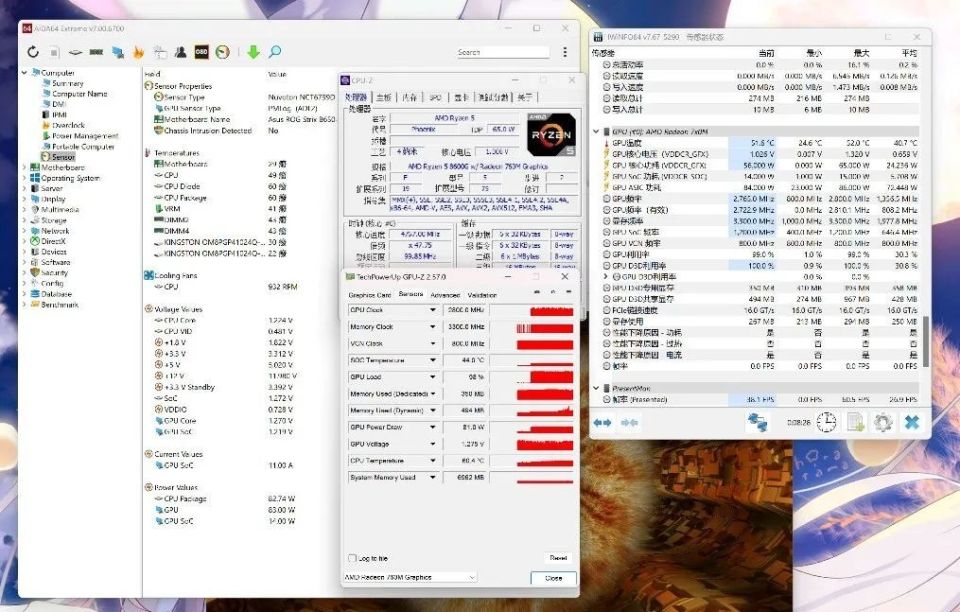Launch the AIDA64 flame stability test icon
Viewport: 960px width, 612px height.
tap(138, 52)
